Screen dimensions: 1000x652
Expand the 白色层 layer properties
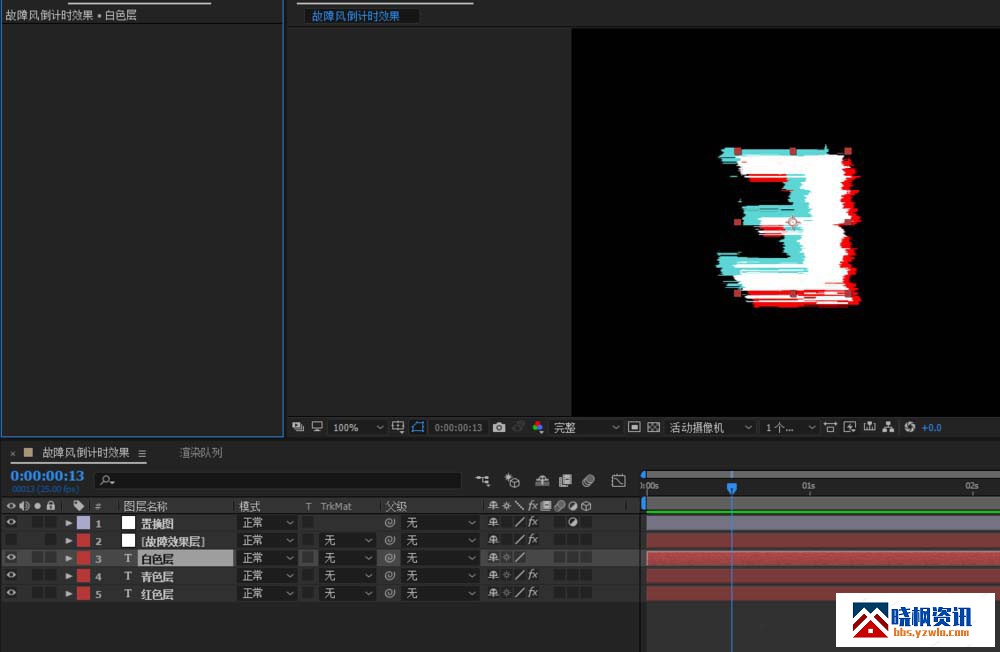pos(68,558)
